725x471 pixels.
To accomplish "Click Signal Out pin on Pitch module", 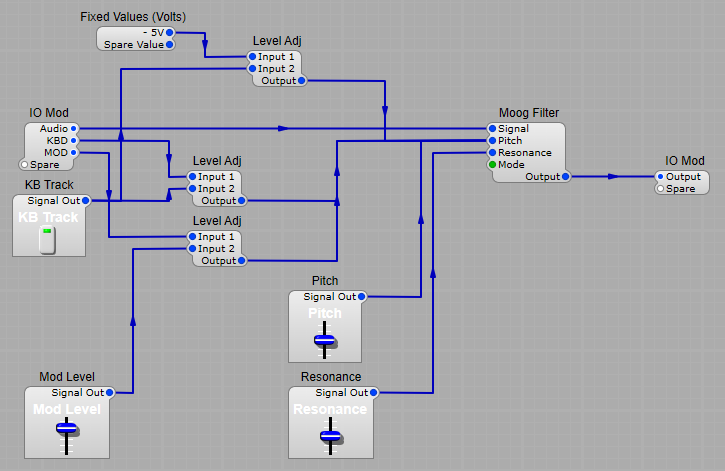I will (x=361, y=297).
